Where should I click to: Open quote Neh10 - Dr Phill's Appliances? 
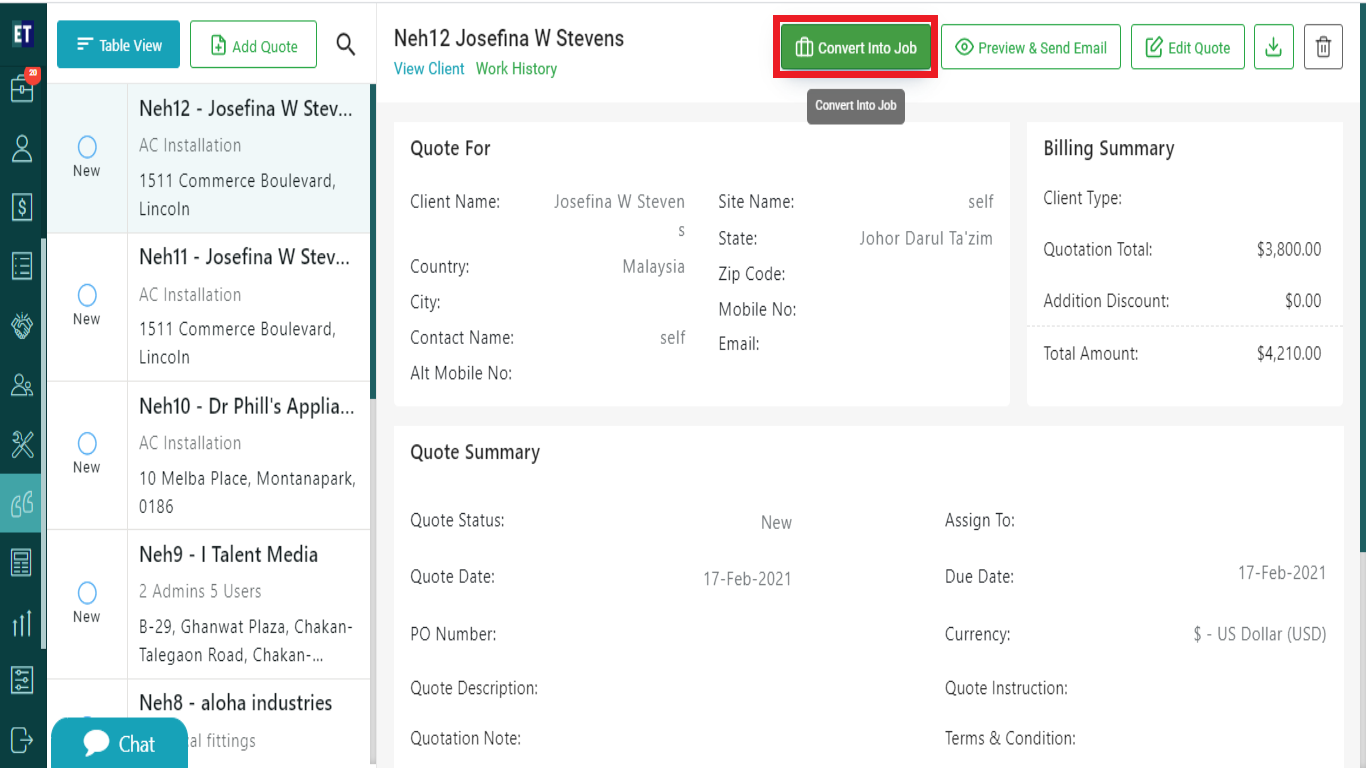pyautogui.click(x=247, y=406)
